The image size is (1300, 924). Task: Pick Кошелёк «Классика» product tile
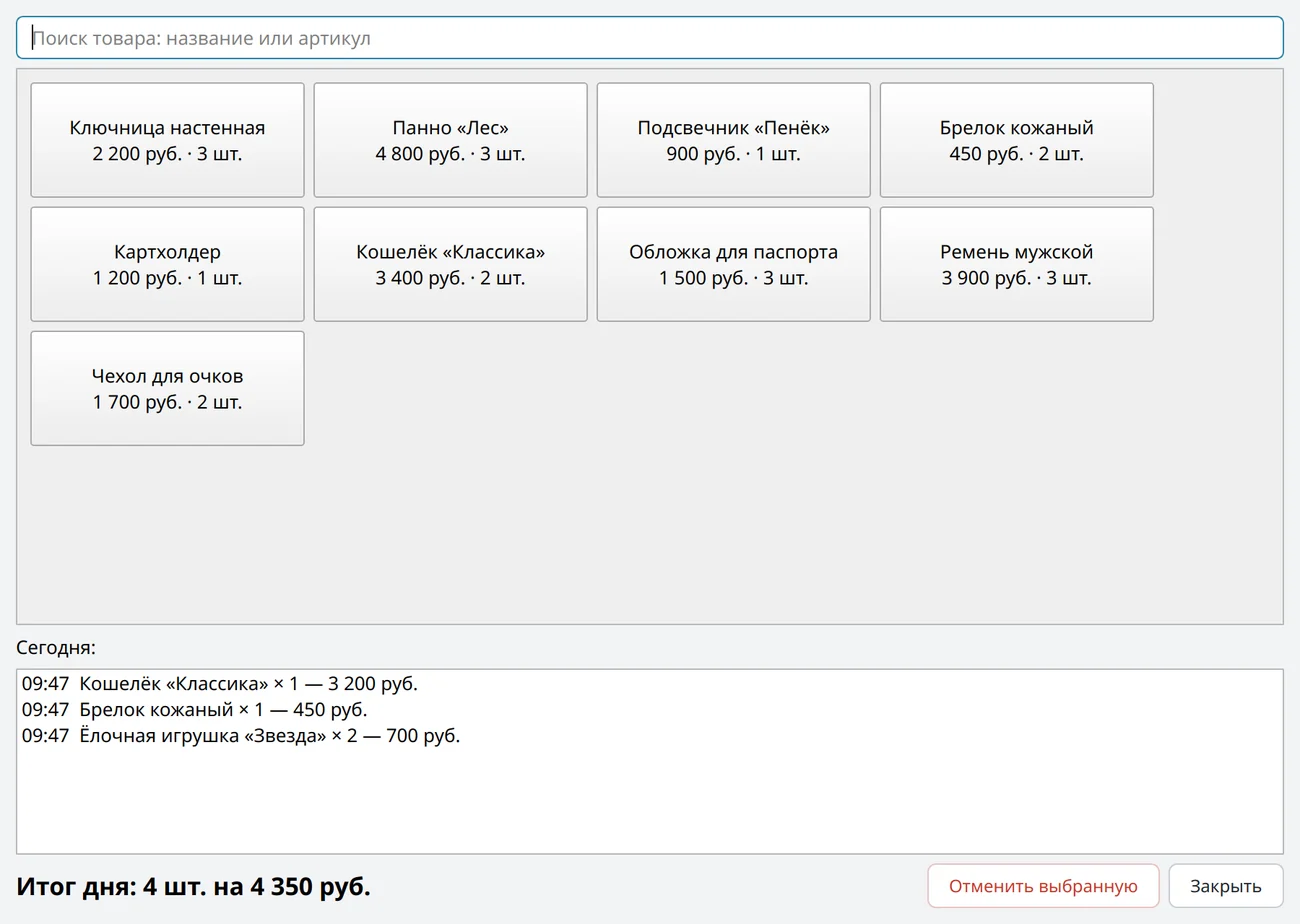pyautogui.click(x=450, y=264)
